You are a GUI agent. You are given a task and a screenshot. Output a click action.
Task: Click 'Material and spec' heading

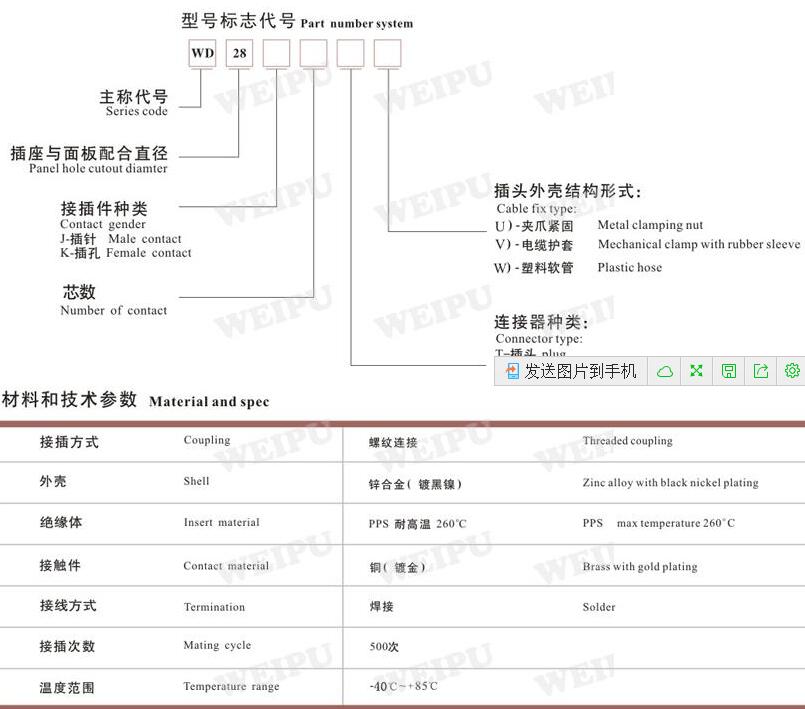(209, 401)
